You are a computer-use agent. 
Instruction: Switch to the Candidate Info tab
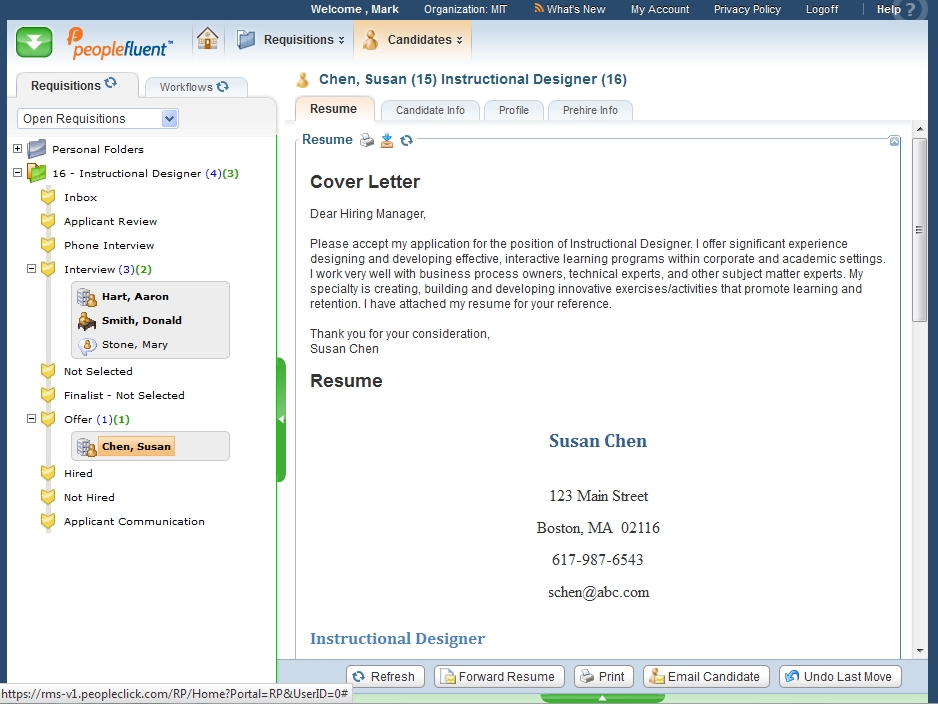pos(430,110)
